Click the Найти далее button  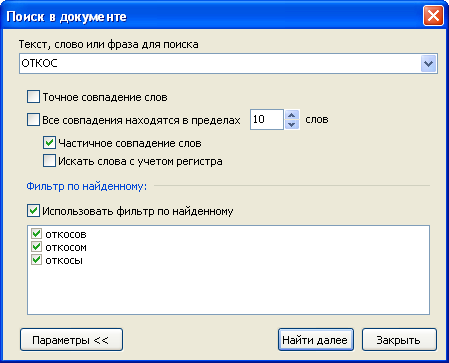(315, 340)
